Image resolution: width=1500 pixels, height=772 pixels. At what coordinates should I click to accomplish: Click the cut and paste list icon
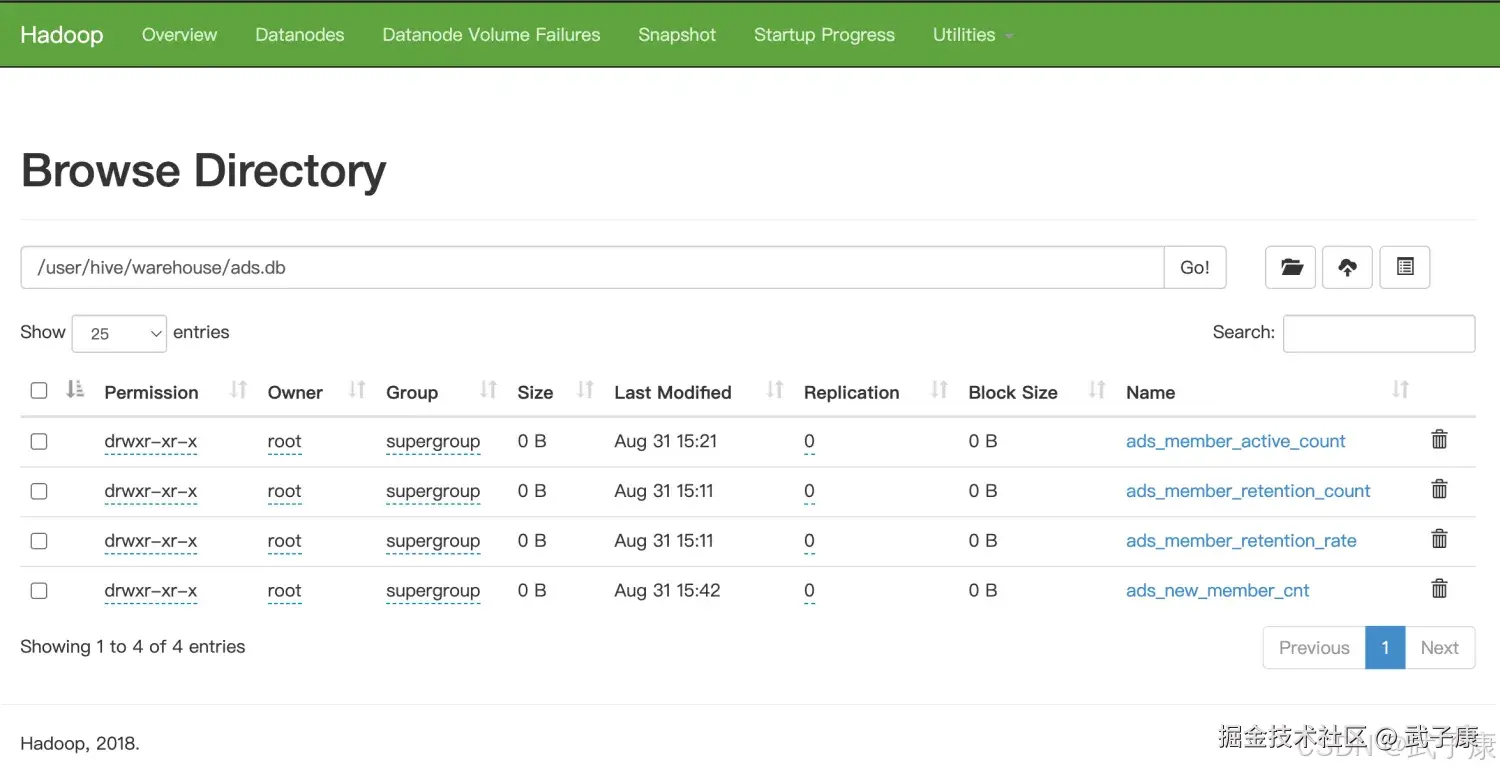click(1404, 267)
